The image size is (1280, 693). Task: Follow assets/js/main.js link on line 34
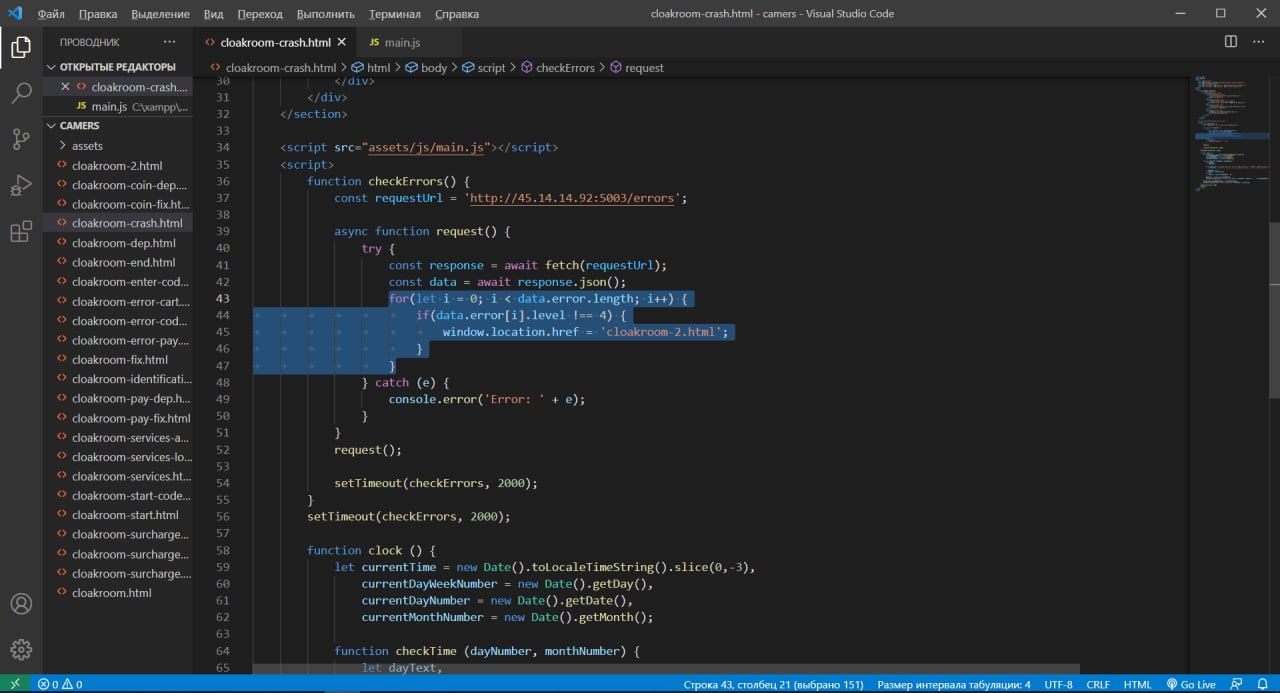tap(426, 148)
